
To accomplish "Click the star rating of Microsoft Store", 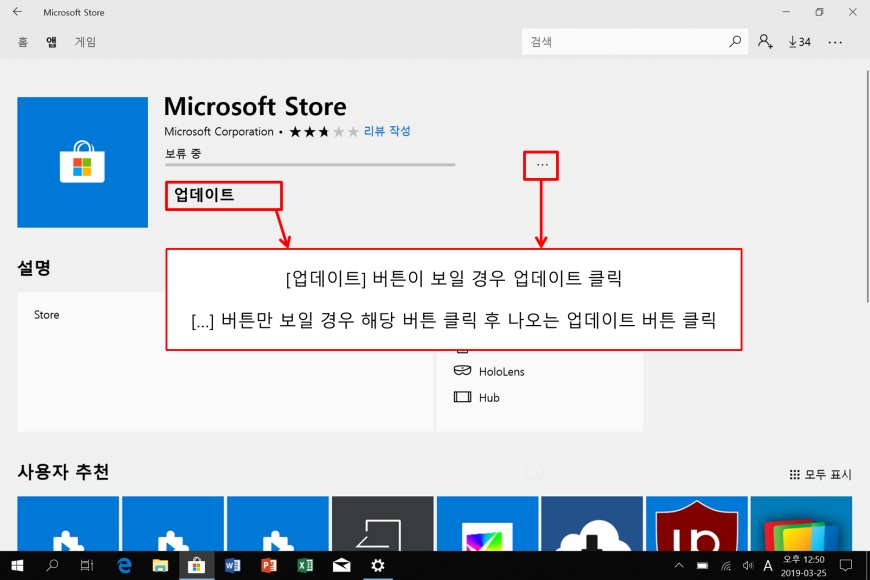I will [324, 132].
